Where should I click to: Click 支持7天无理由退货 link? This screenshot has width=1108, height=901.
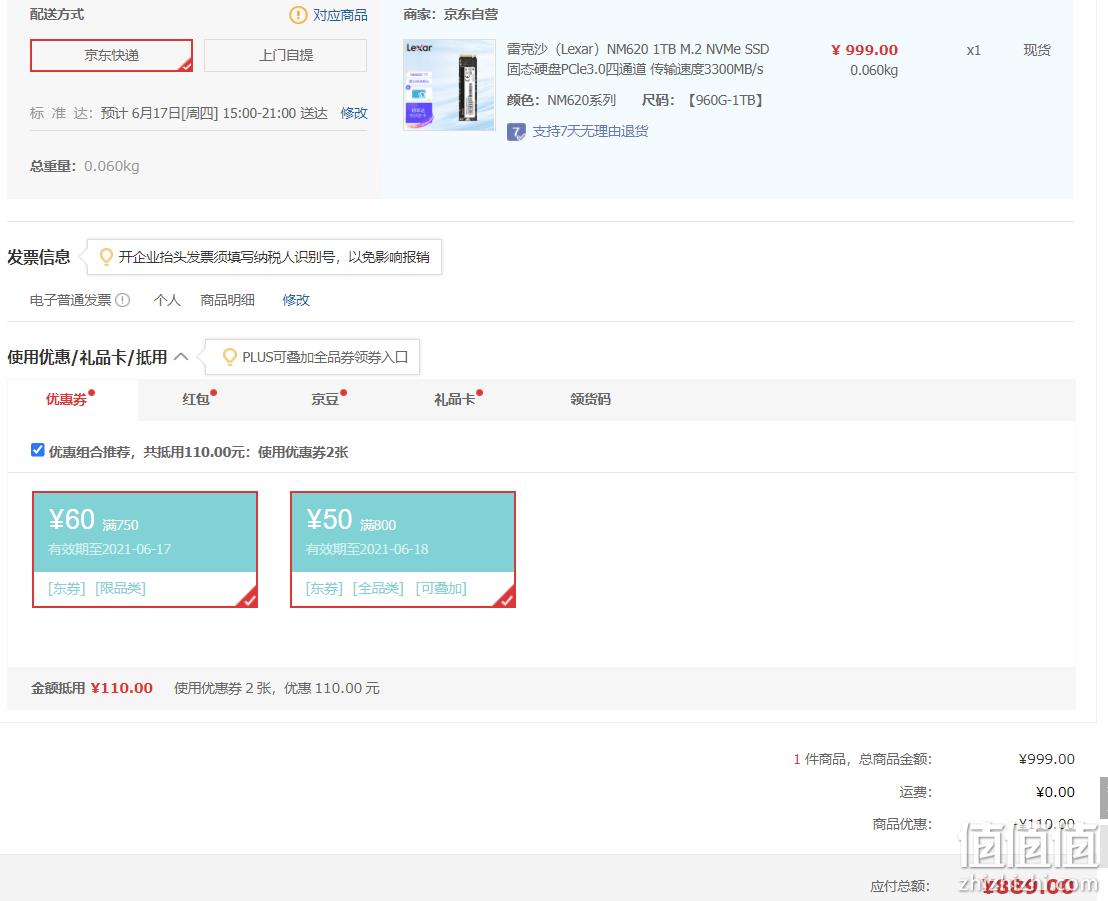590,131
